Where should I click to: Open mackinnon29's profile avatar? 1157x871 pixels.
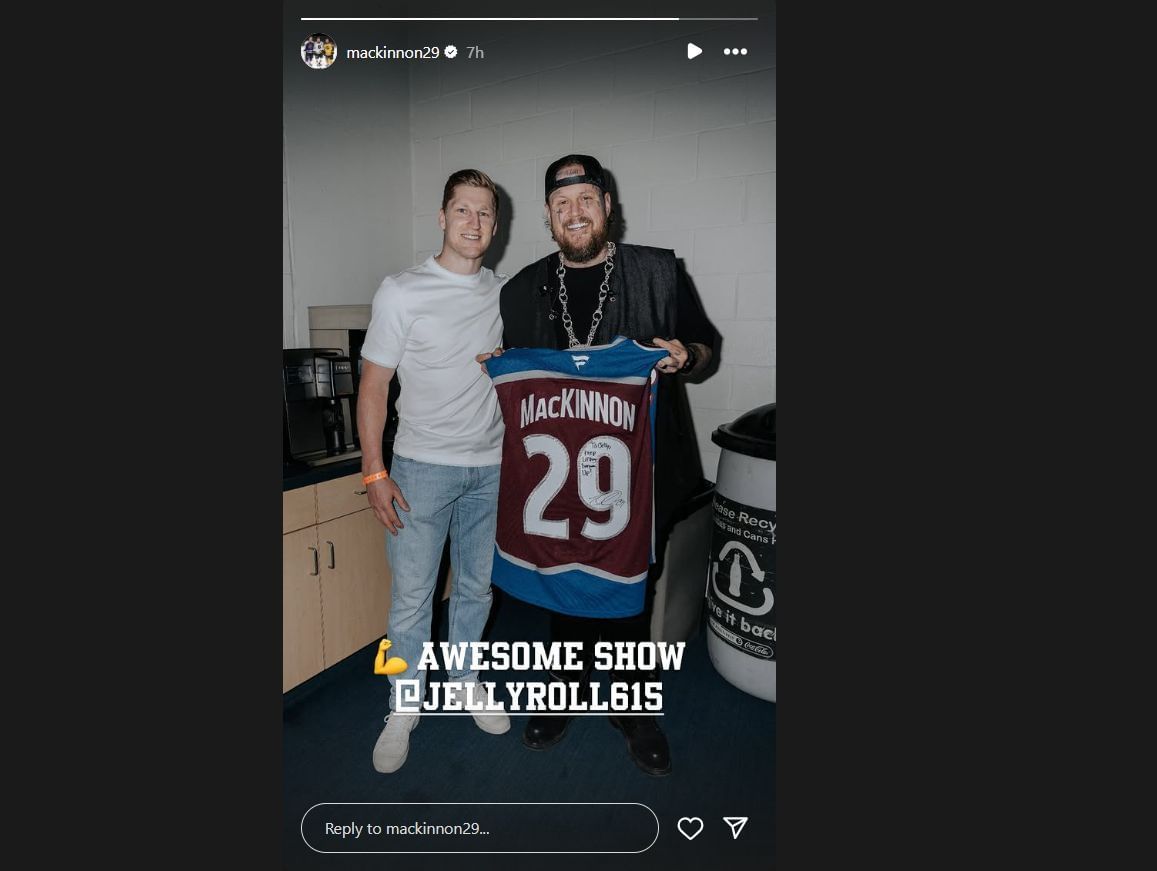[319, 51]
